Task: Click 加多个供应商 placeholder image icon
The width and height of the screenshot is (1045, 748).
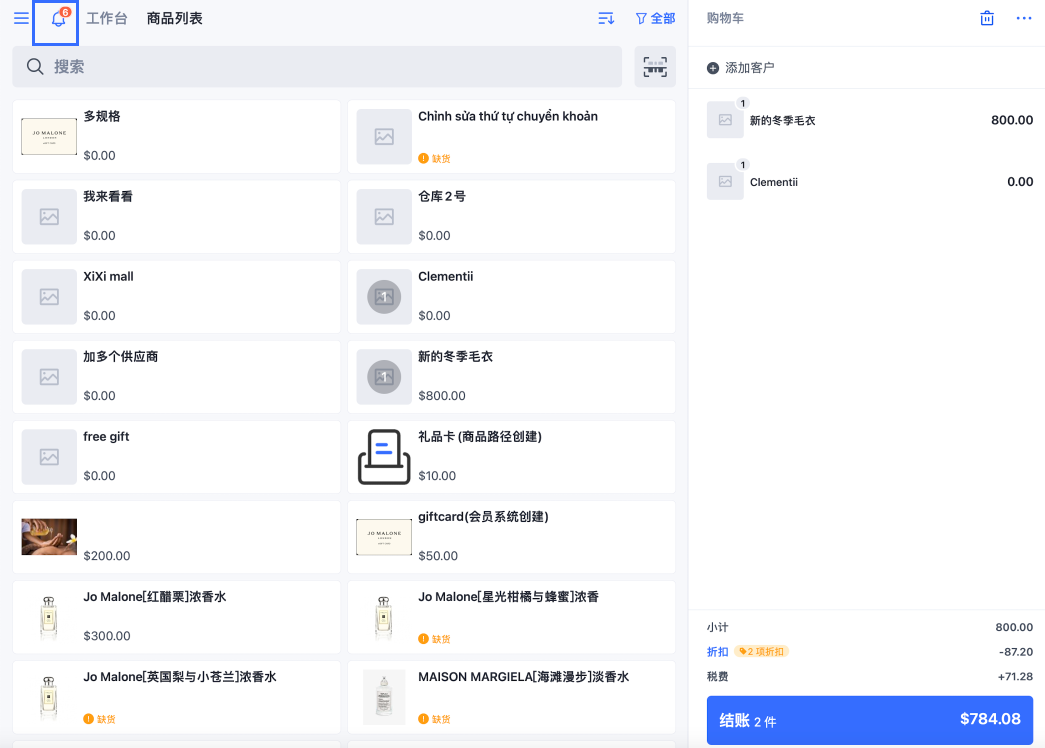Action: pyautogui.click(x=49, y=377)
